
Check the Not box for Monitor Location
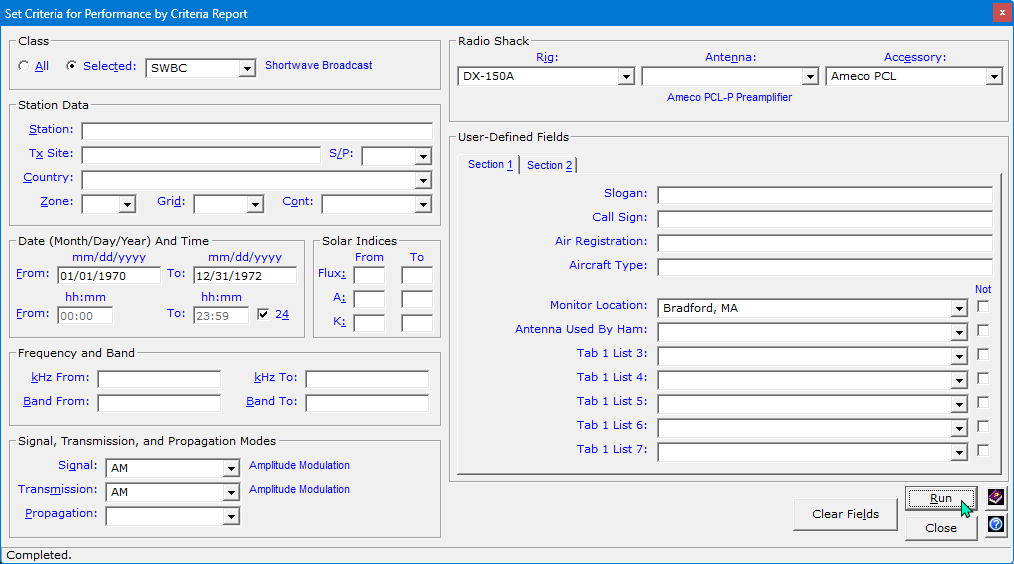point(983,307)
